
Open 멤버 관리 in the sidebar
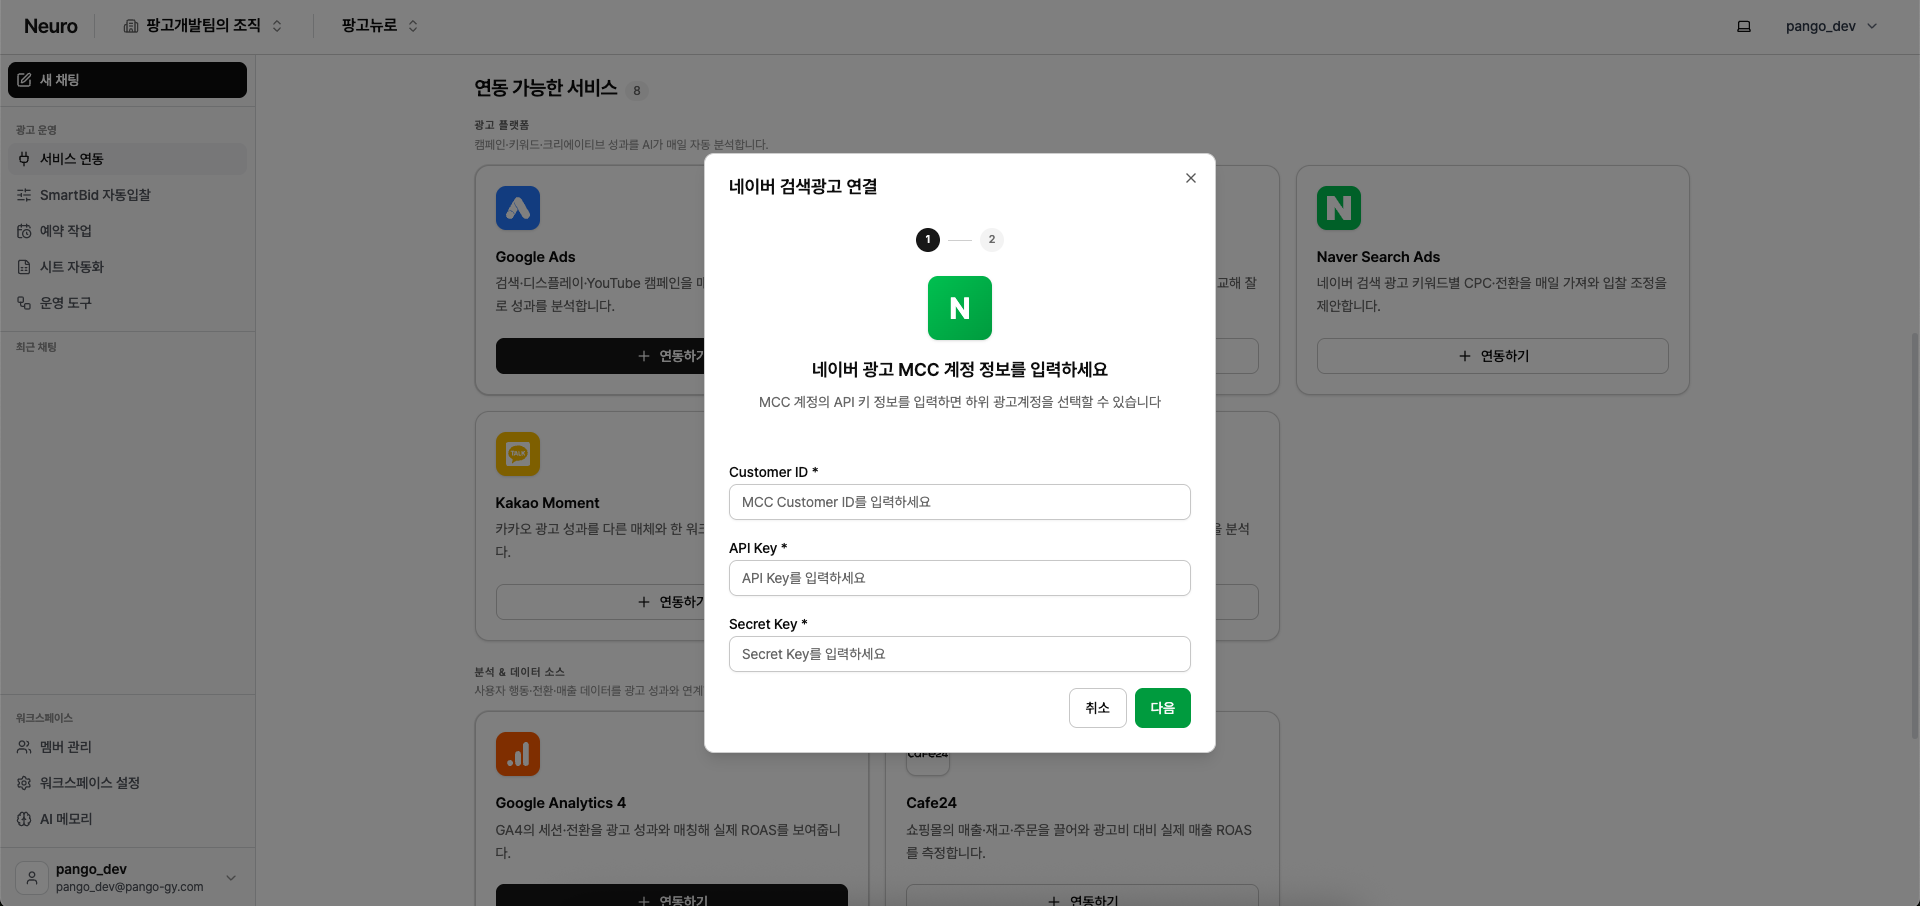point(127,747)
